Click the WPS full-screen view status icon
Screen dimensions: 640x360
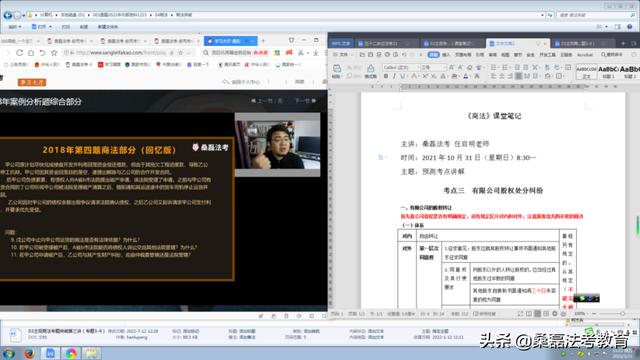[520, 313]
